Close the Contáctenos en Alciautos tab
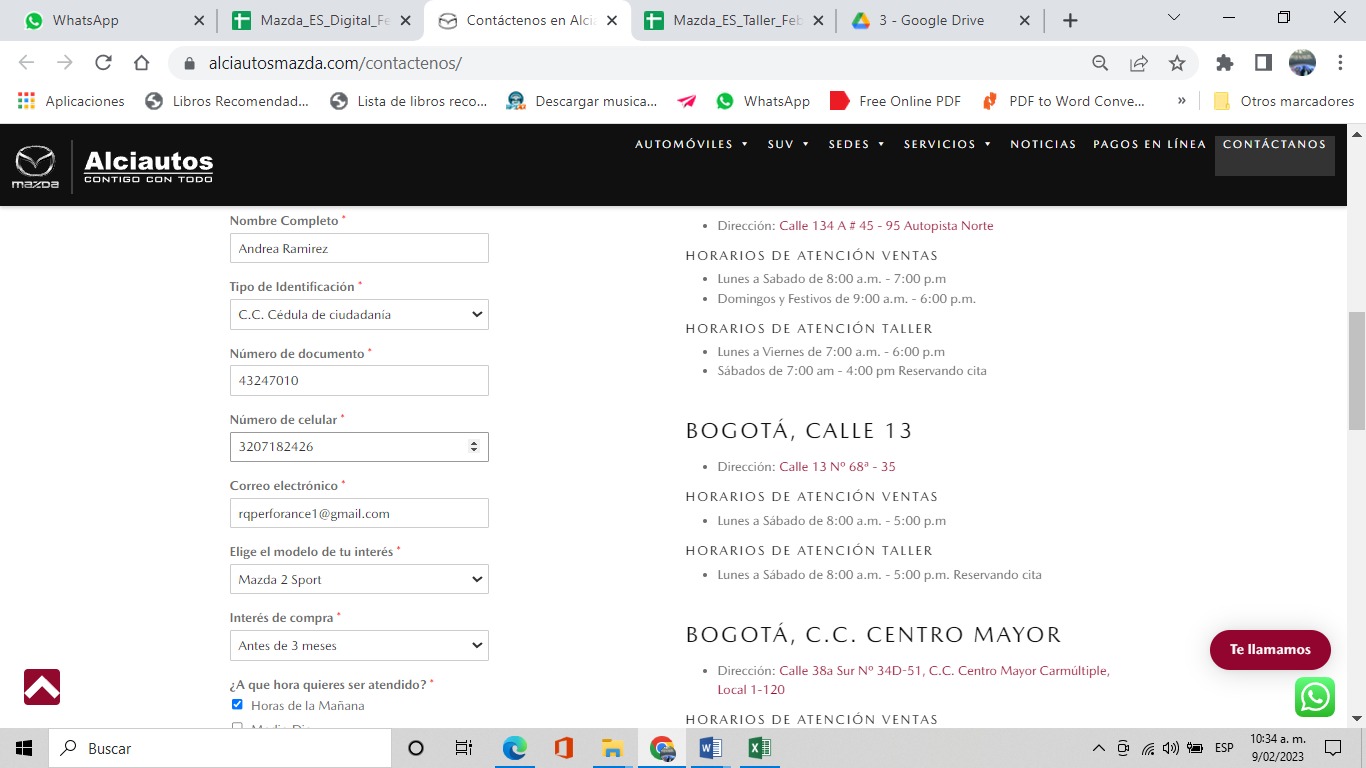 (x=612, y=21)
